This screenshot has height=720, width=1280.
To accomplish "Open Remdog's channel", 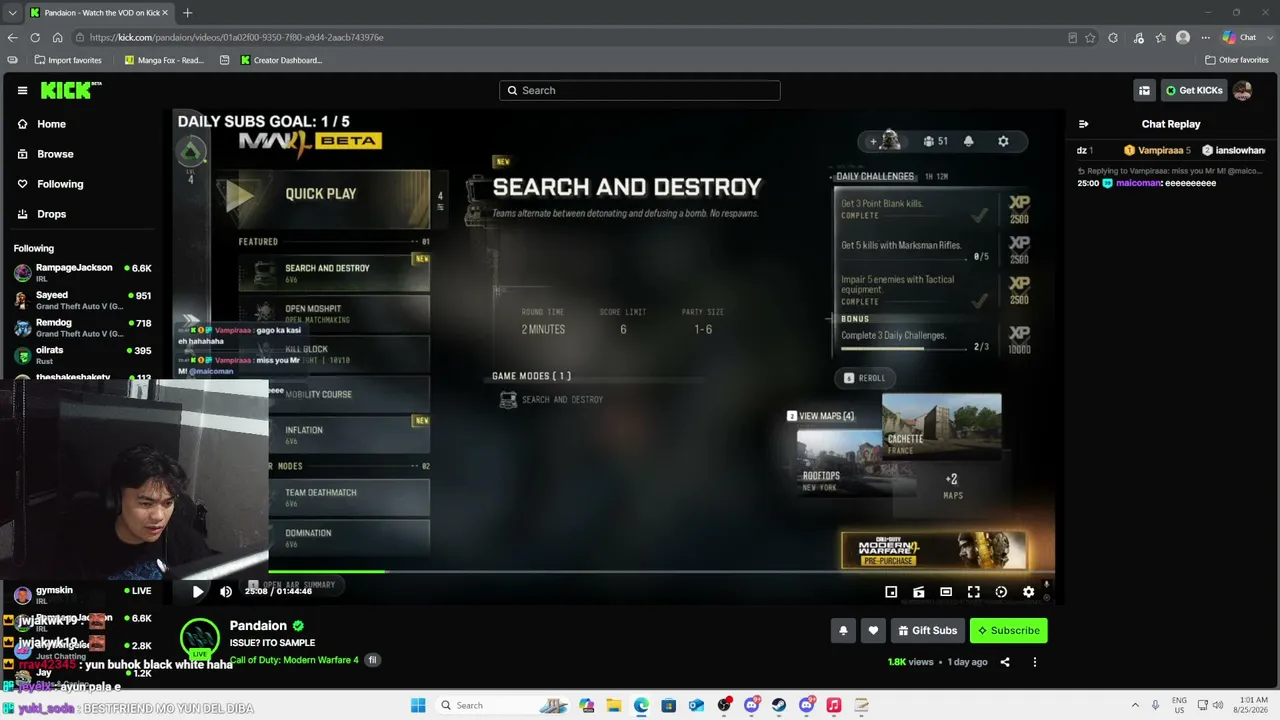I will pos(82,327).
